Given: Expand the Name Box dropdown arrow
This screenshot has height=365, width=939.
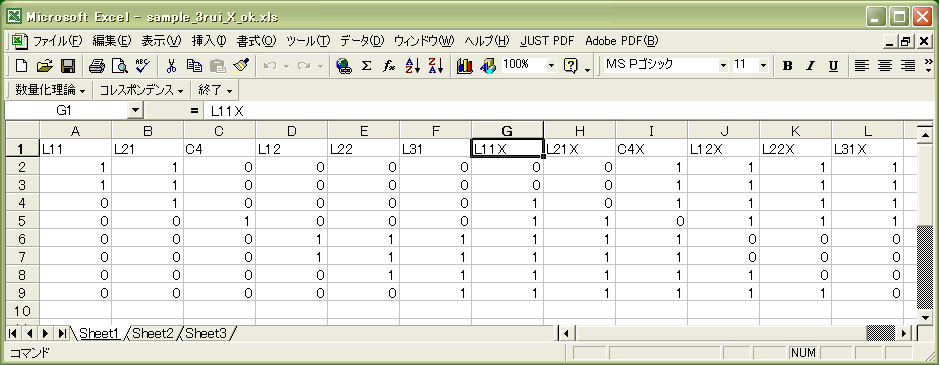Looking at the screenshot, I should [x=135, y=110].
